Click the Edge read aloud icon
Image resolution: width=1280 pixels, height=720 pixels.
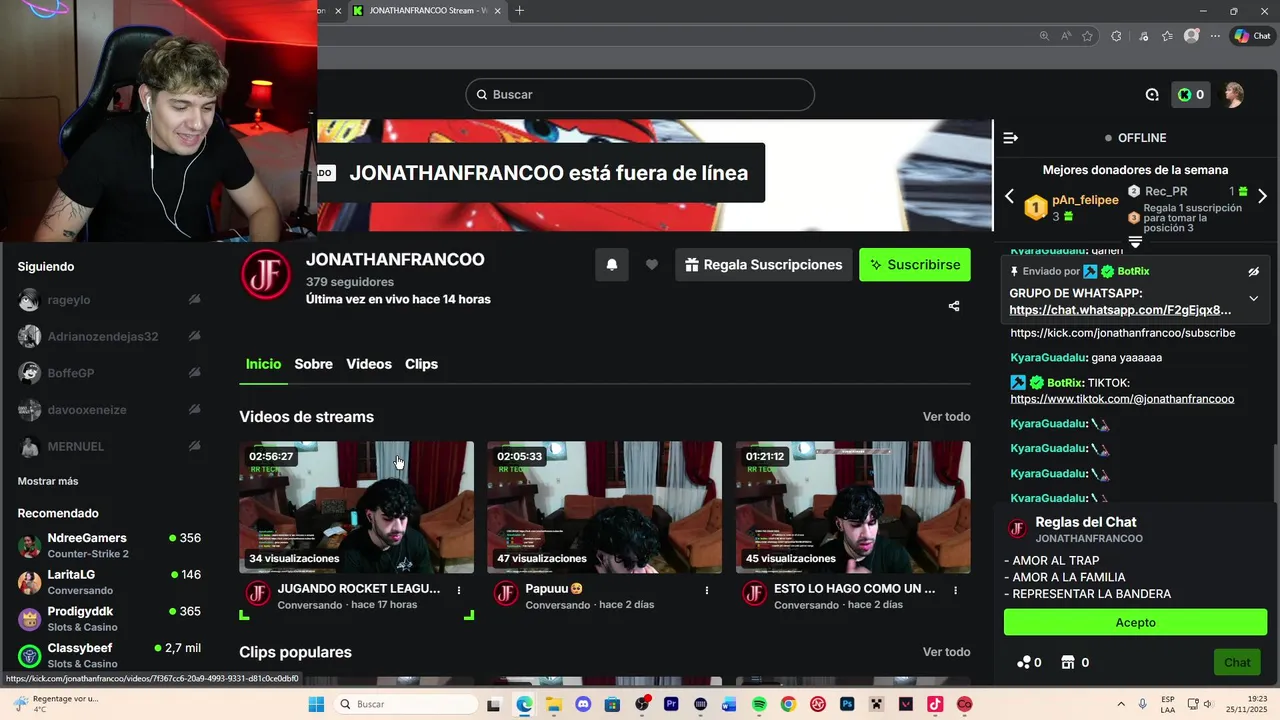coord(1066,36)
